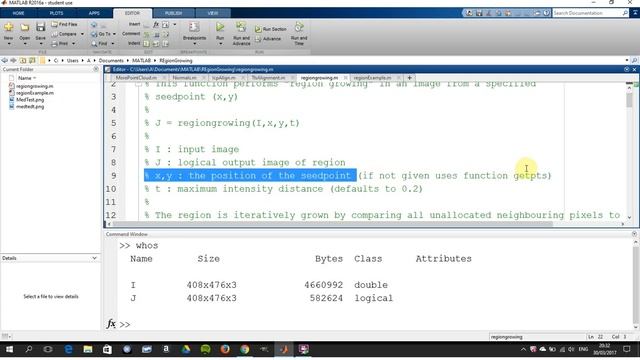
Task: Click the Breakpoints icon
Action: click(194, 27)
